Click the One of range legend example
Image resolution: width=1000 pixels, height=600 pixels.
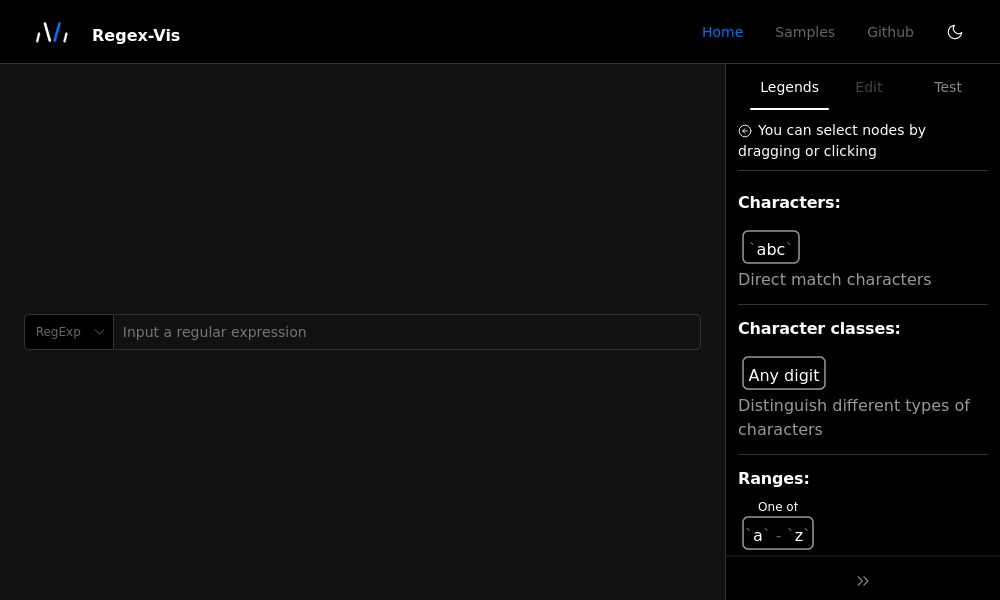pos(778,522)
